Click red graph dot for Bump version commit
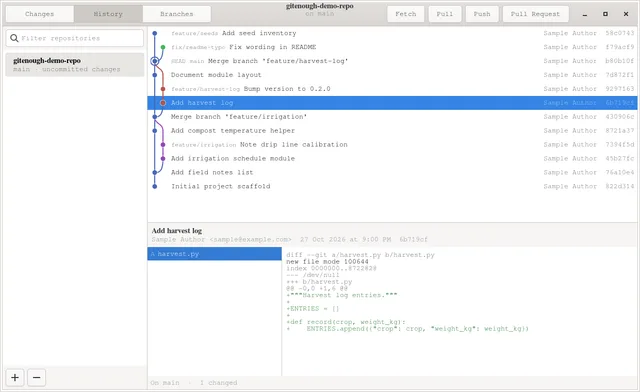Screen dimensions: 640x392 click(x=163, y=89)
